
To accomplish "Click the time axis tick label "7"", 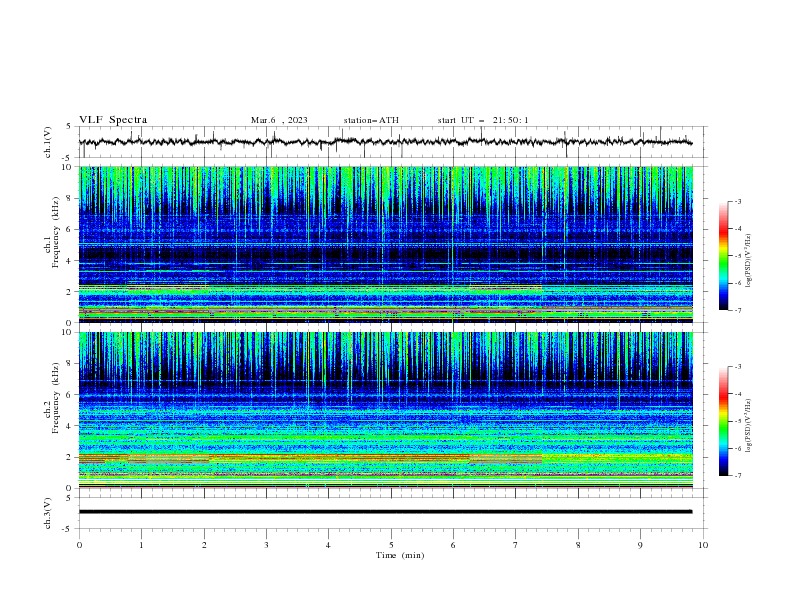I will (x=516, y=545).
